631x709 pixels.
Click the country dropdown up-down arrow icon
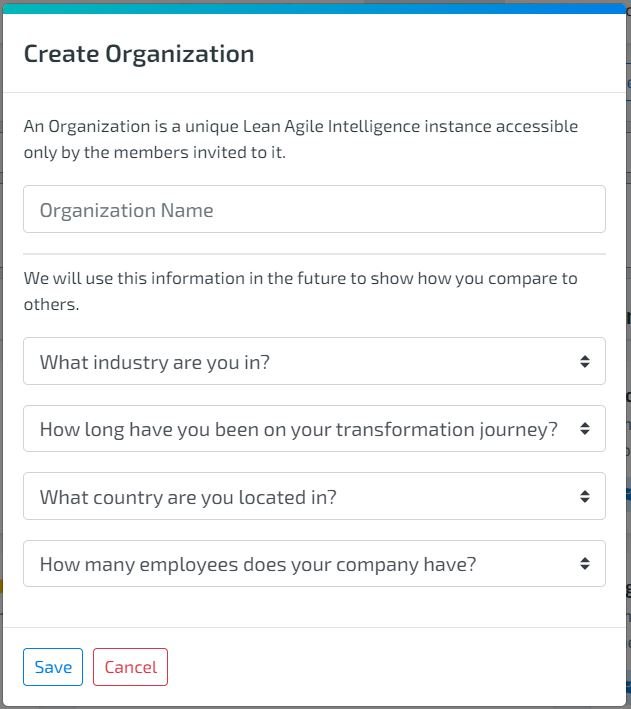tap(584, 496)
